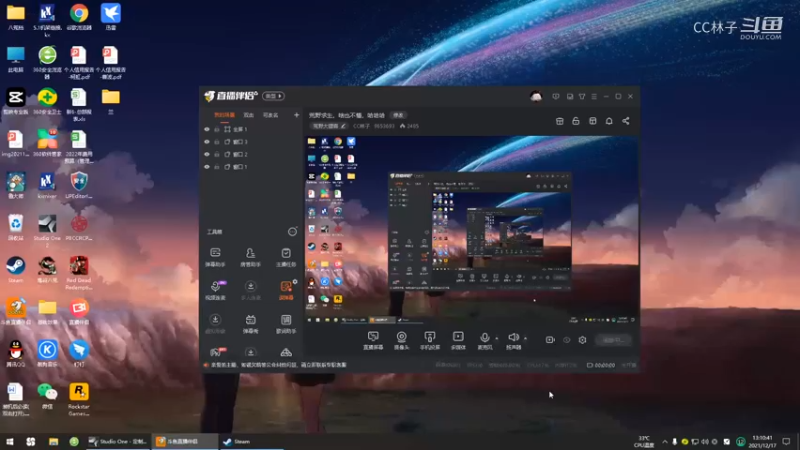Expand the microphone options arrow
Image resolution: width=800 pixels, height=450 pixels.
click(x=496, y=338)
